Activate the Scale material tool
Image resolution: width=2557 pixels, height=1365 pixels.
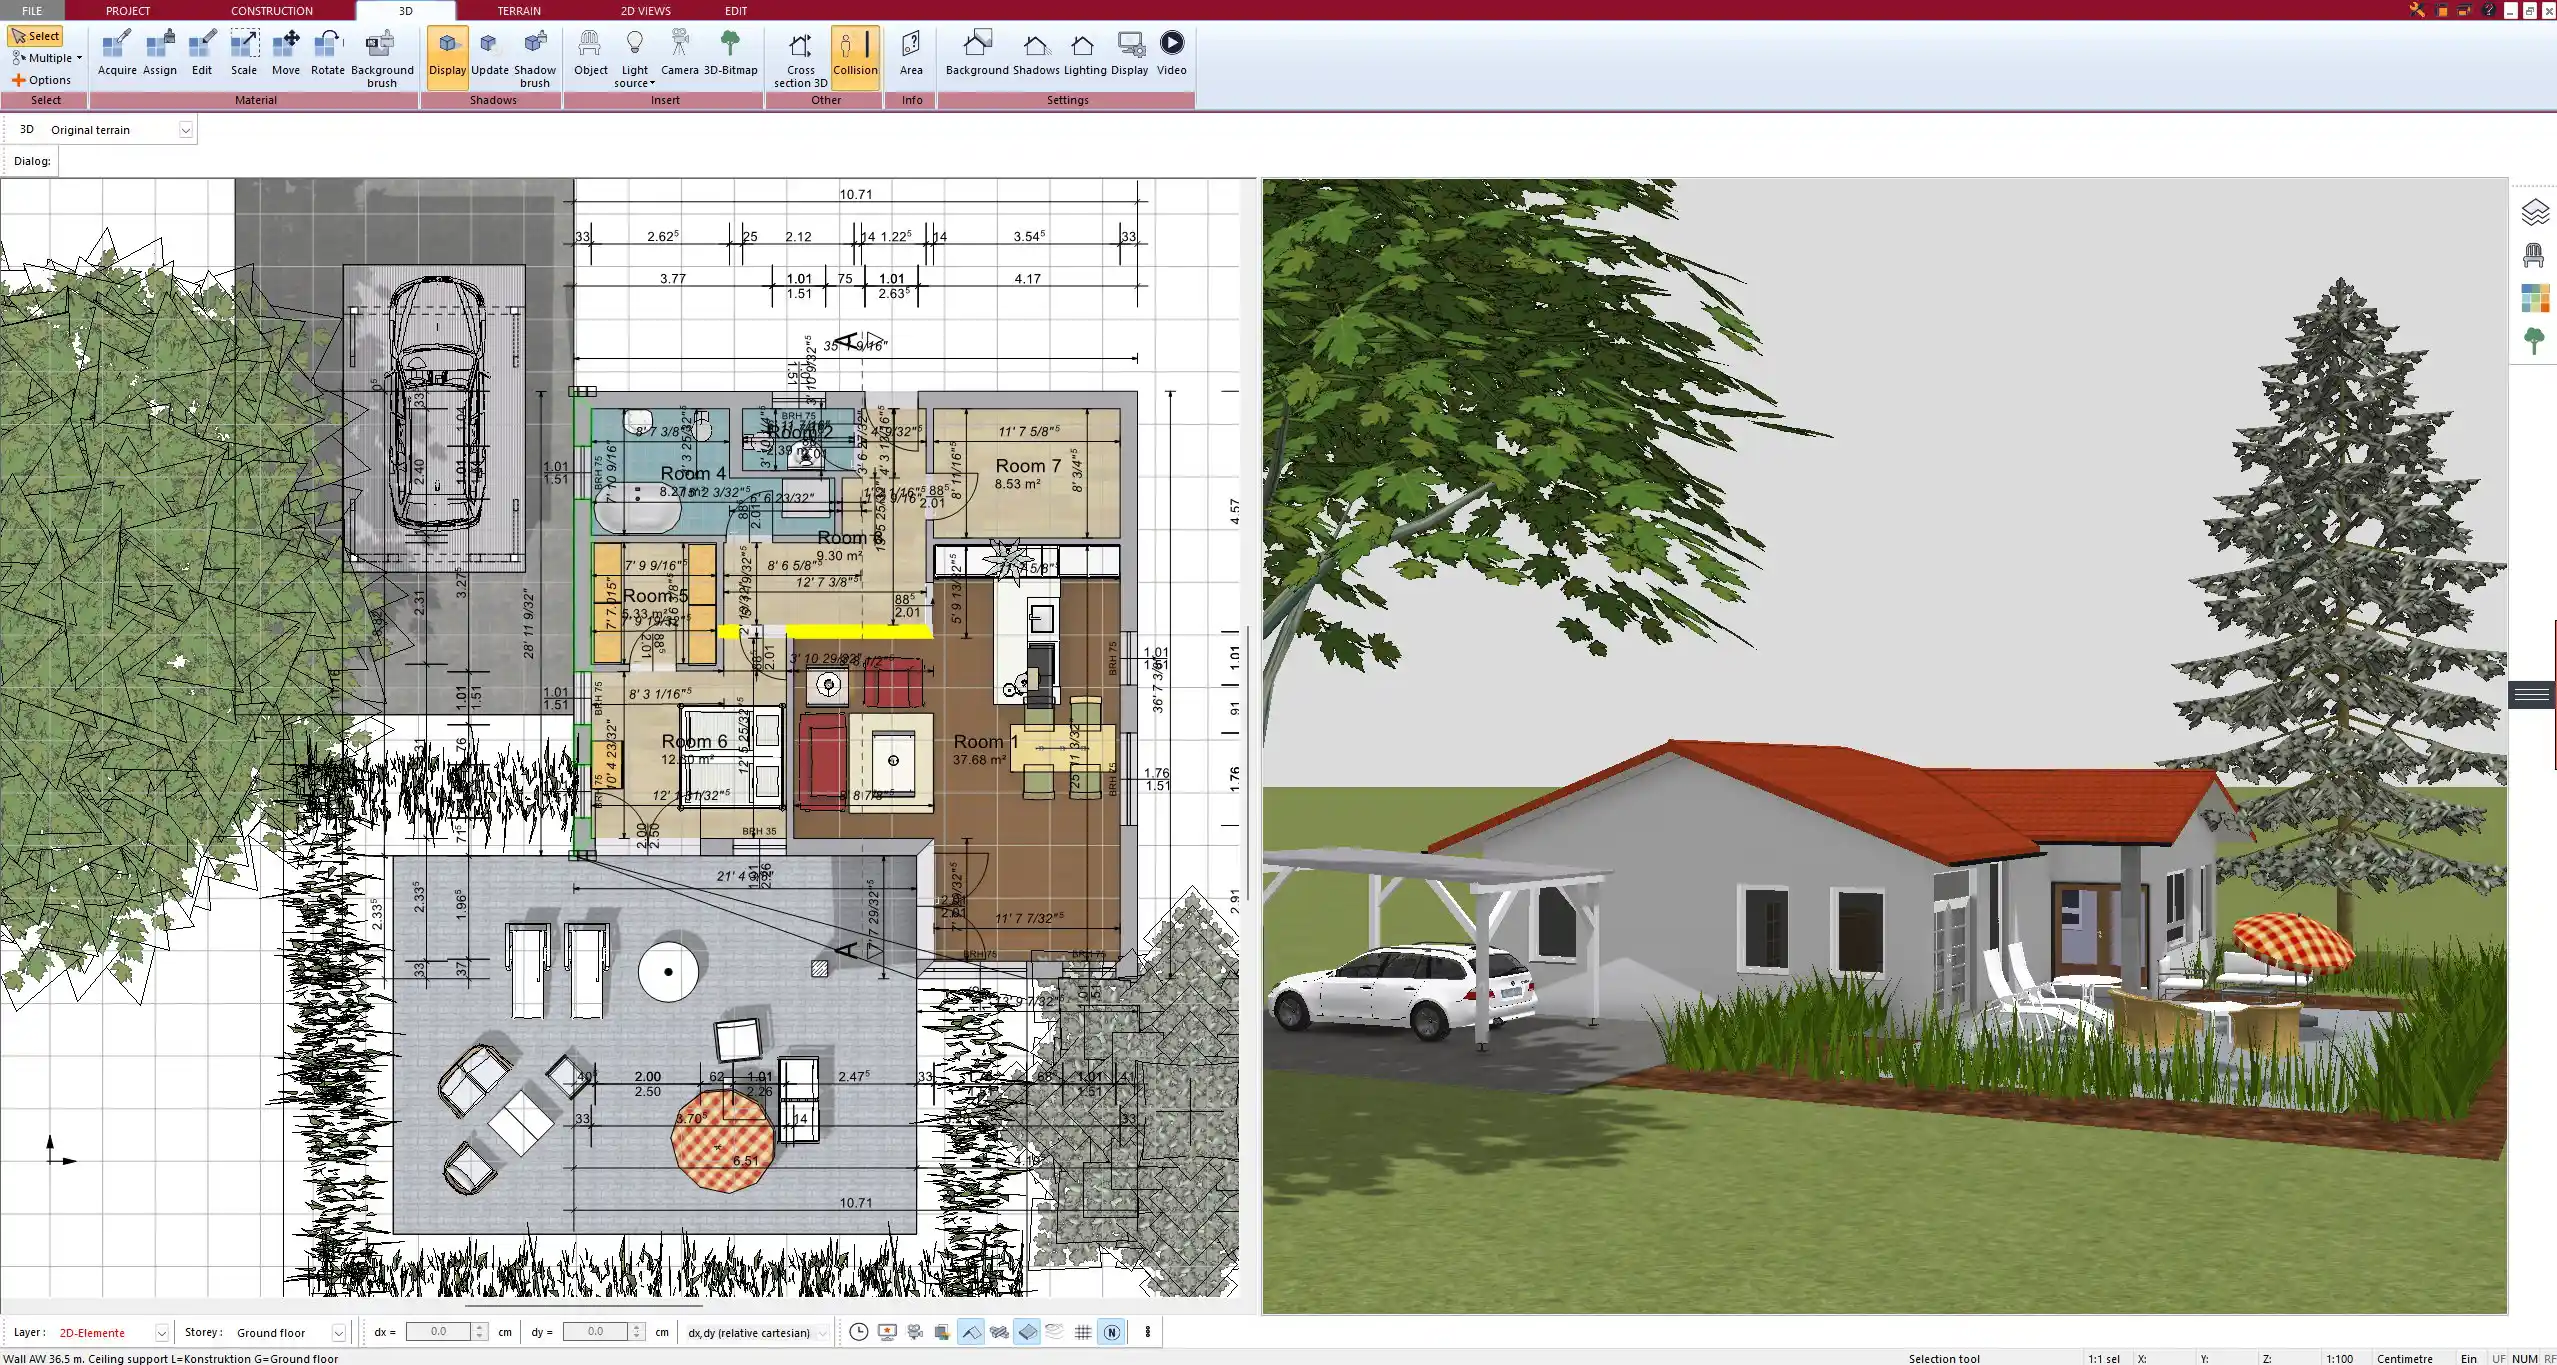tap(244, 54)
